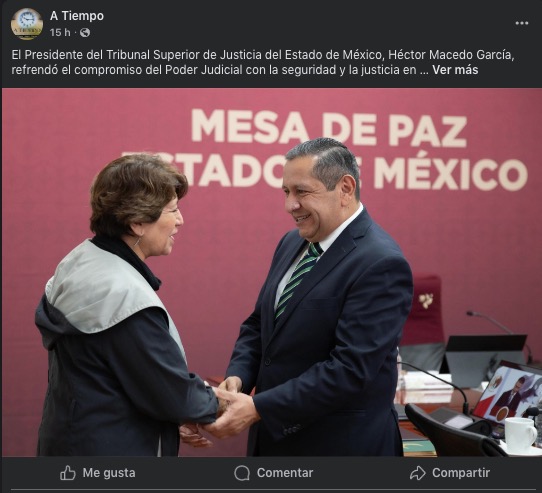542x493 pixels.
Task: Expand post text with Ver más
Action: coord(455,70)
